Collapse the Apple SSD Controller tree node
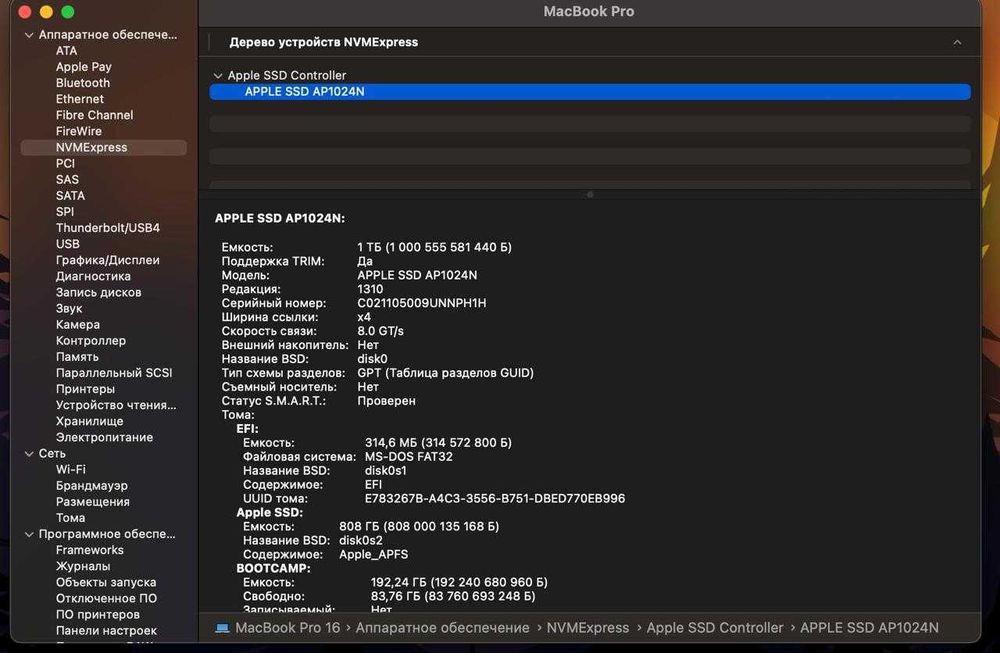1000x653 pixels. 217,76
